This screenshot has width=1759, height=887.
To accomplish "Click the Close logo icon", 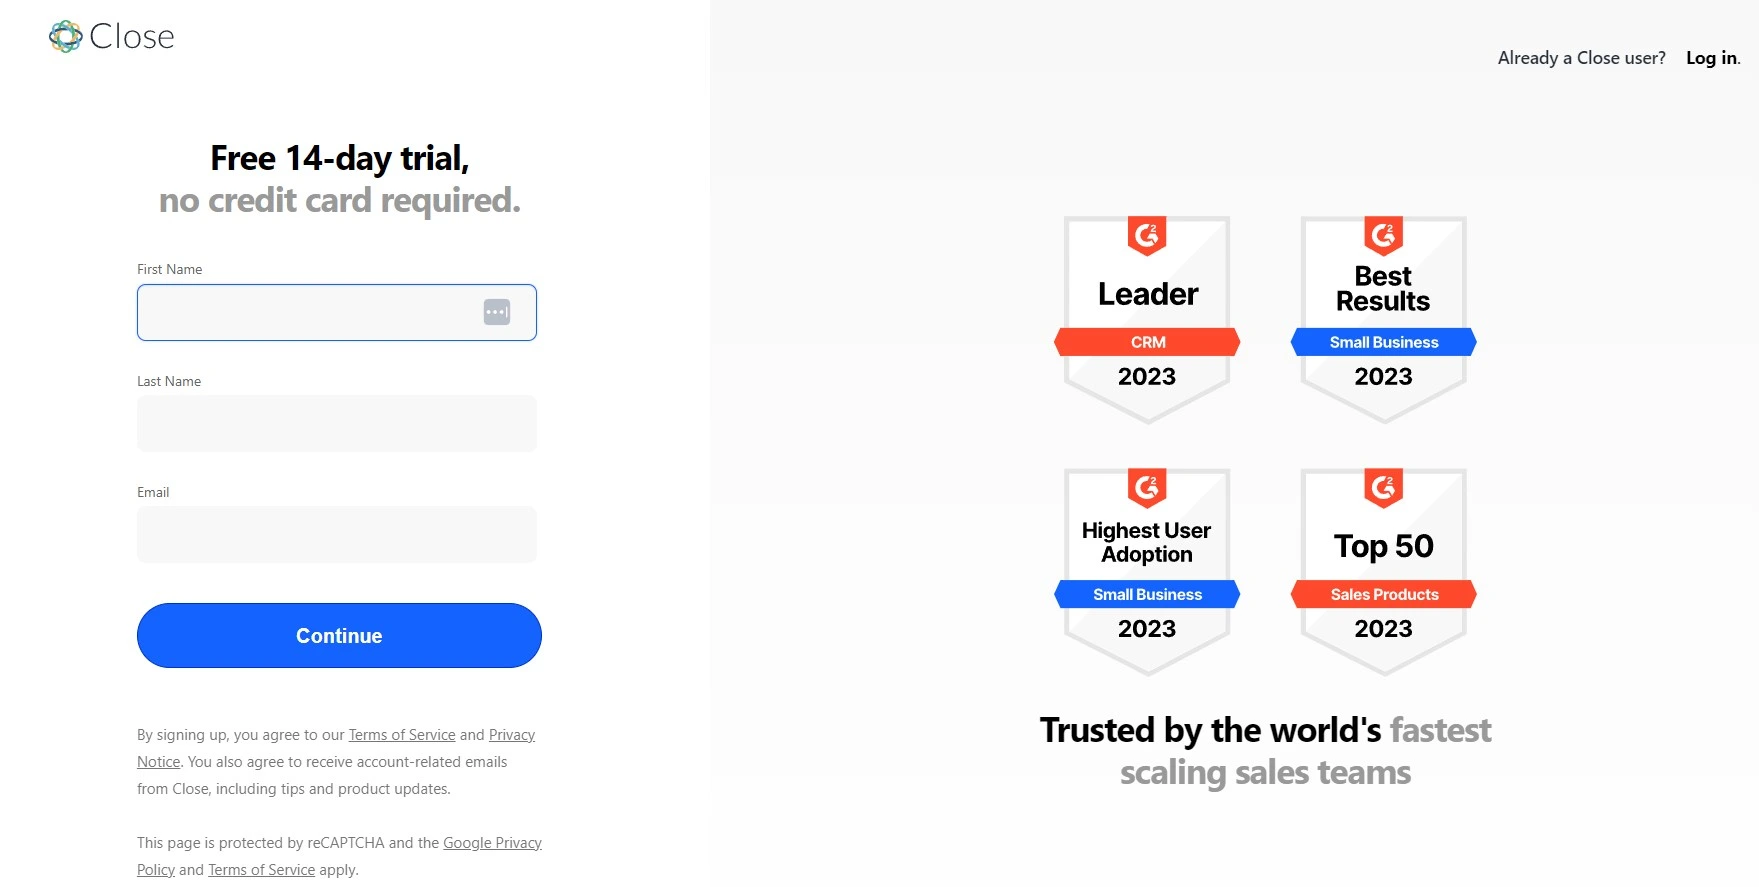I will click(x=66, y=37).
